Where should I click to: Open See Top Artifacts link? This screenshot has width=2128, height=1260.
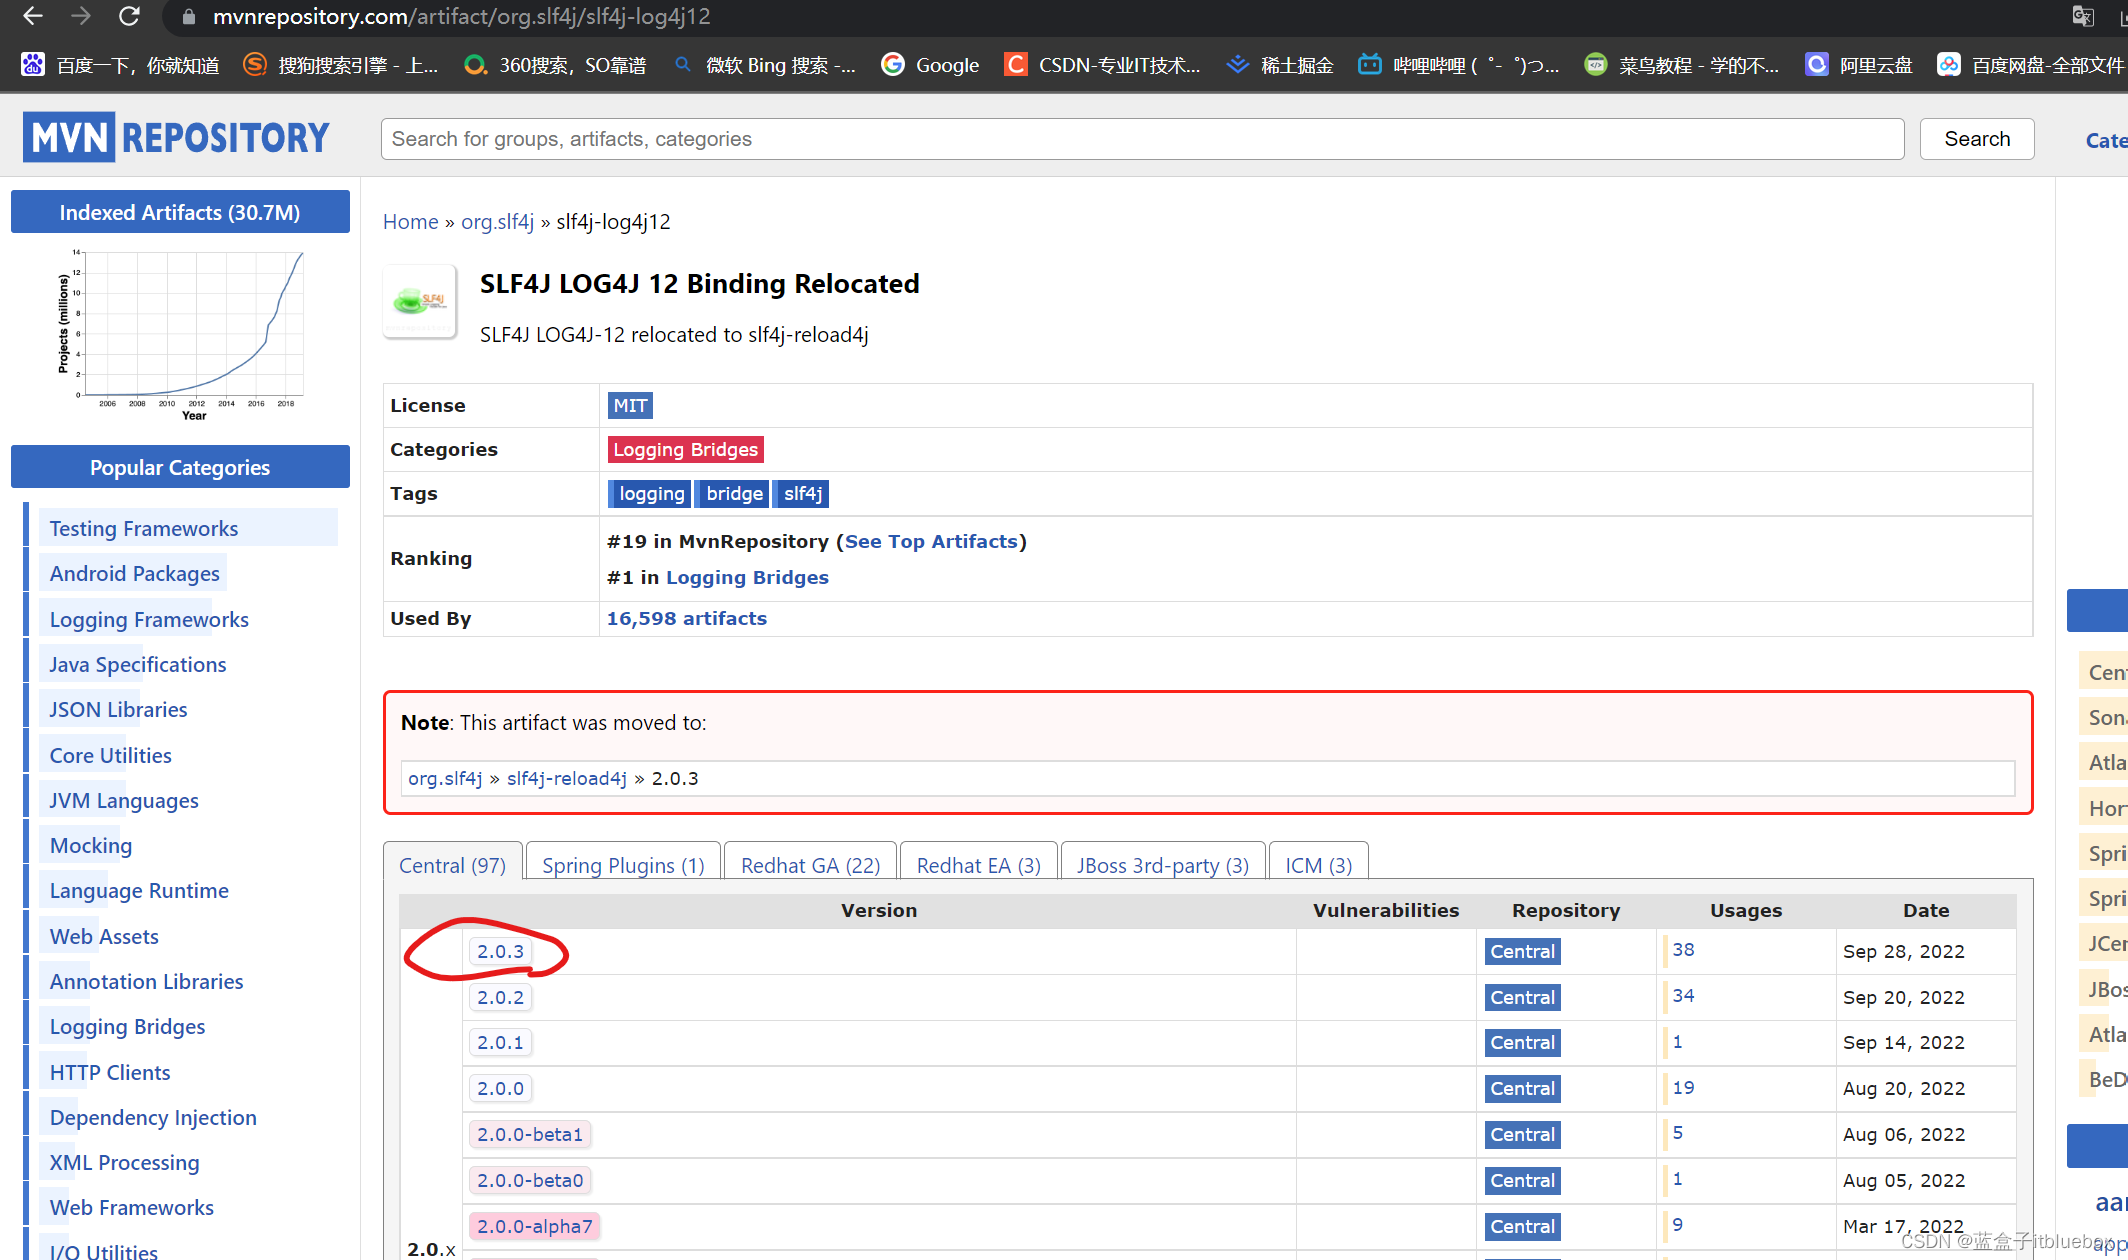point(931,541)
